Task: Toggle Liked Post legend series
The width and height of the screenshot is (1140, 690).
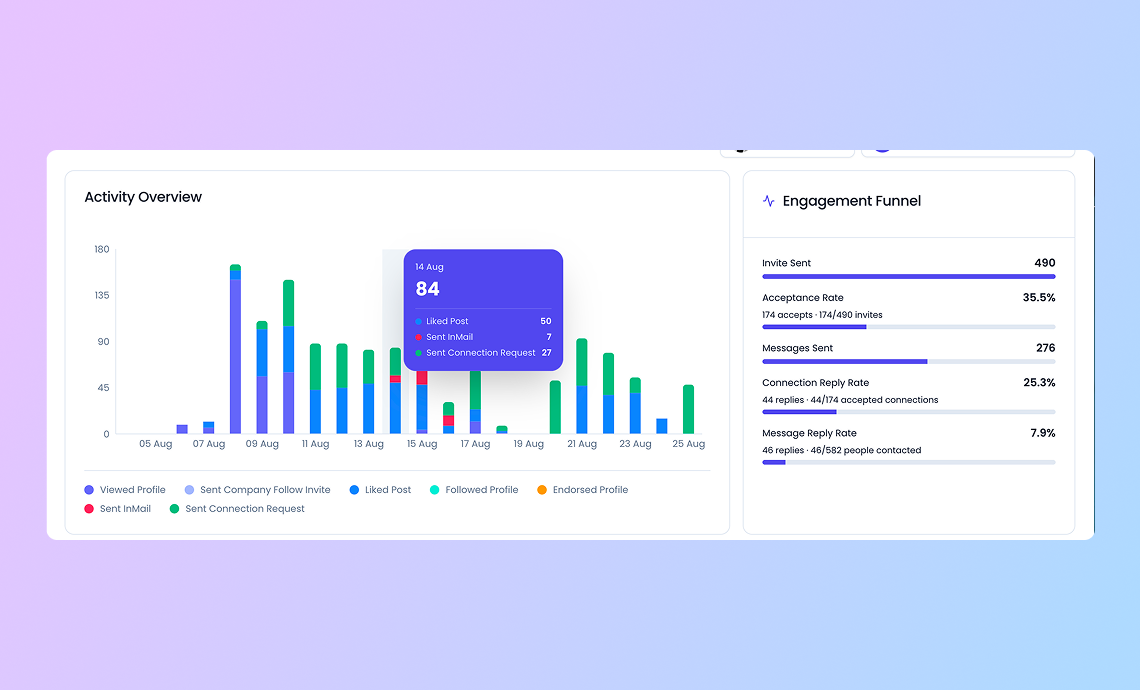Action: click(380, 489)
